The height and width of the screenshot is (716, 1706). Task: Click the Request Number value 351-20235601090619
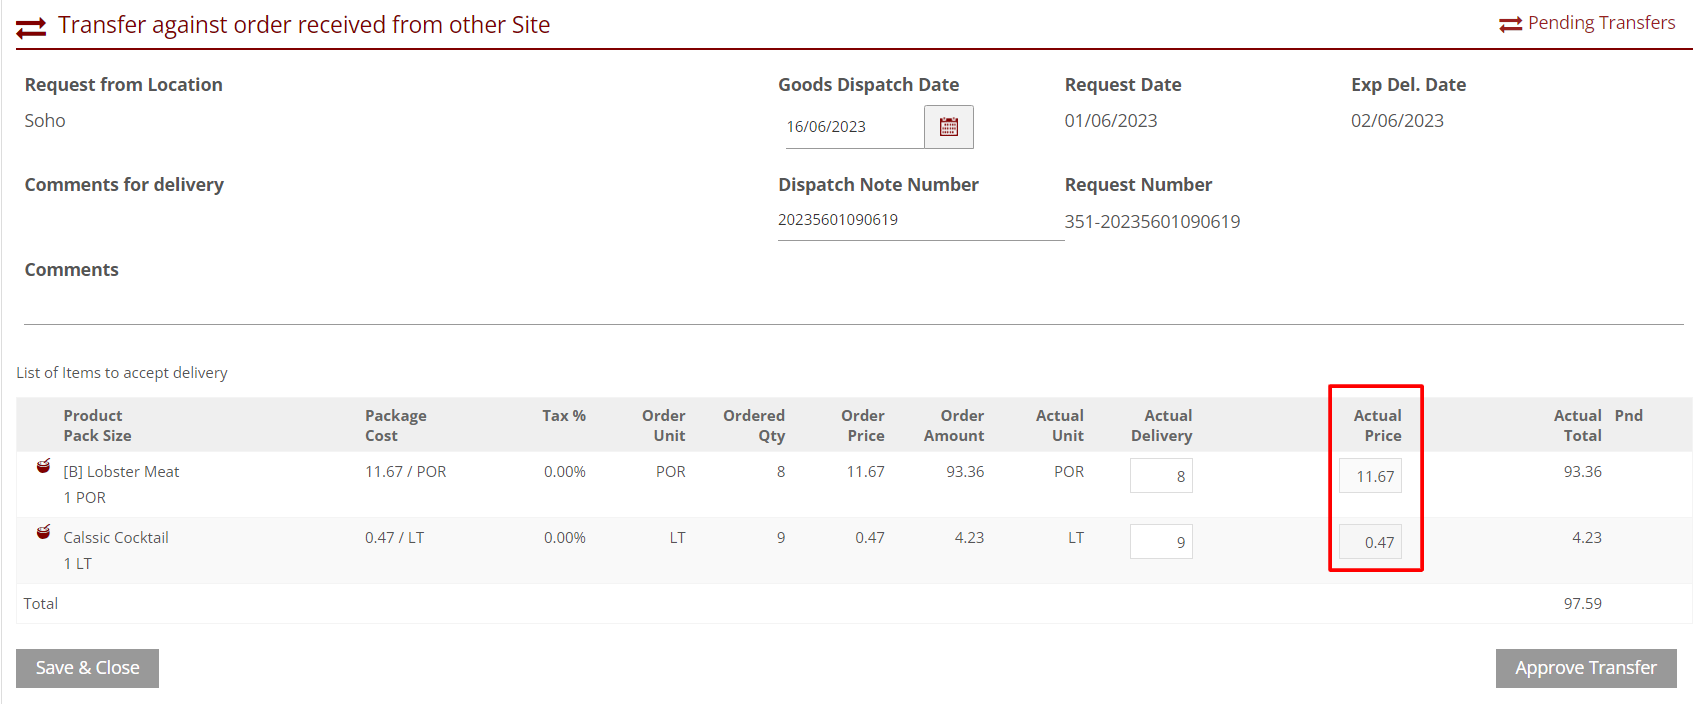(x=1152, y=222)
